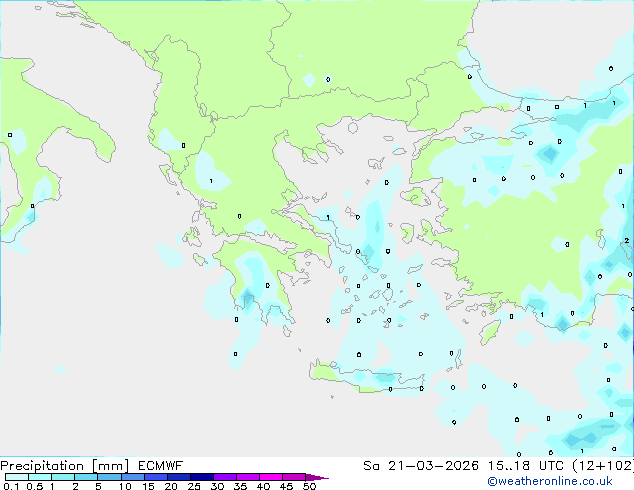Click the '0.5' legend scale label
Viewport: 634px width, 490px height.
35,486
